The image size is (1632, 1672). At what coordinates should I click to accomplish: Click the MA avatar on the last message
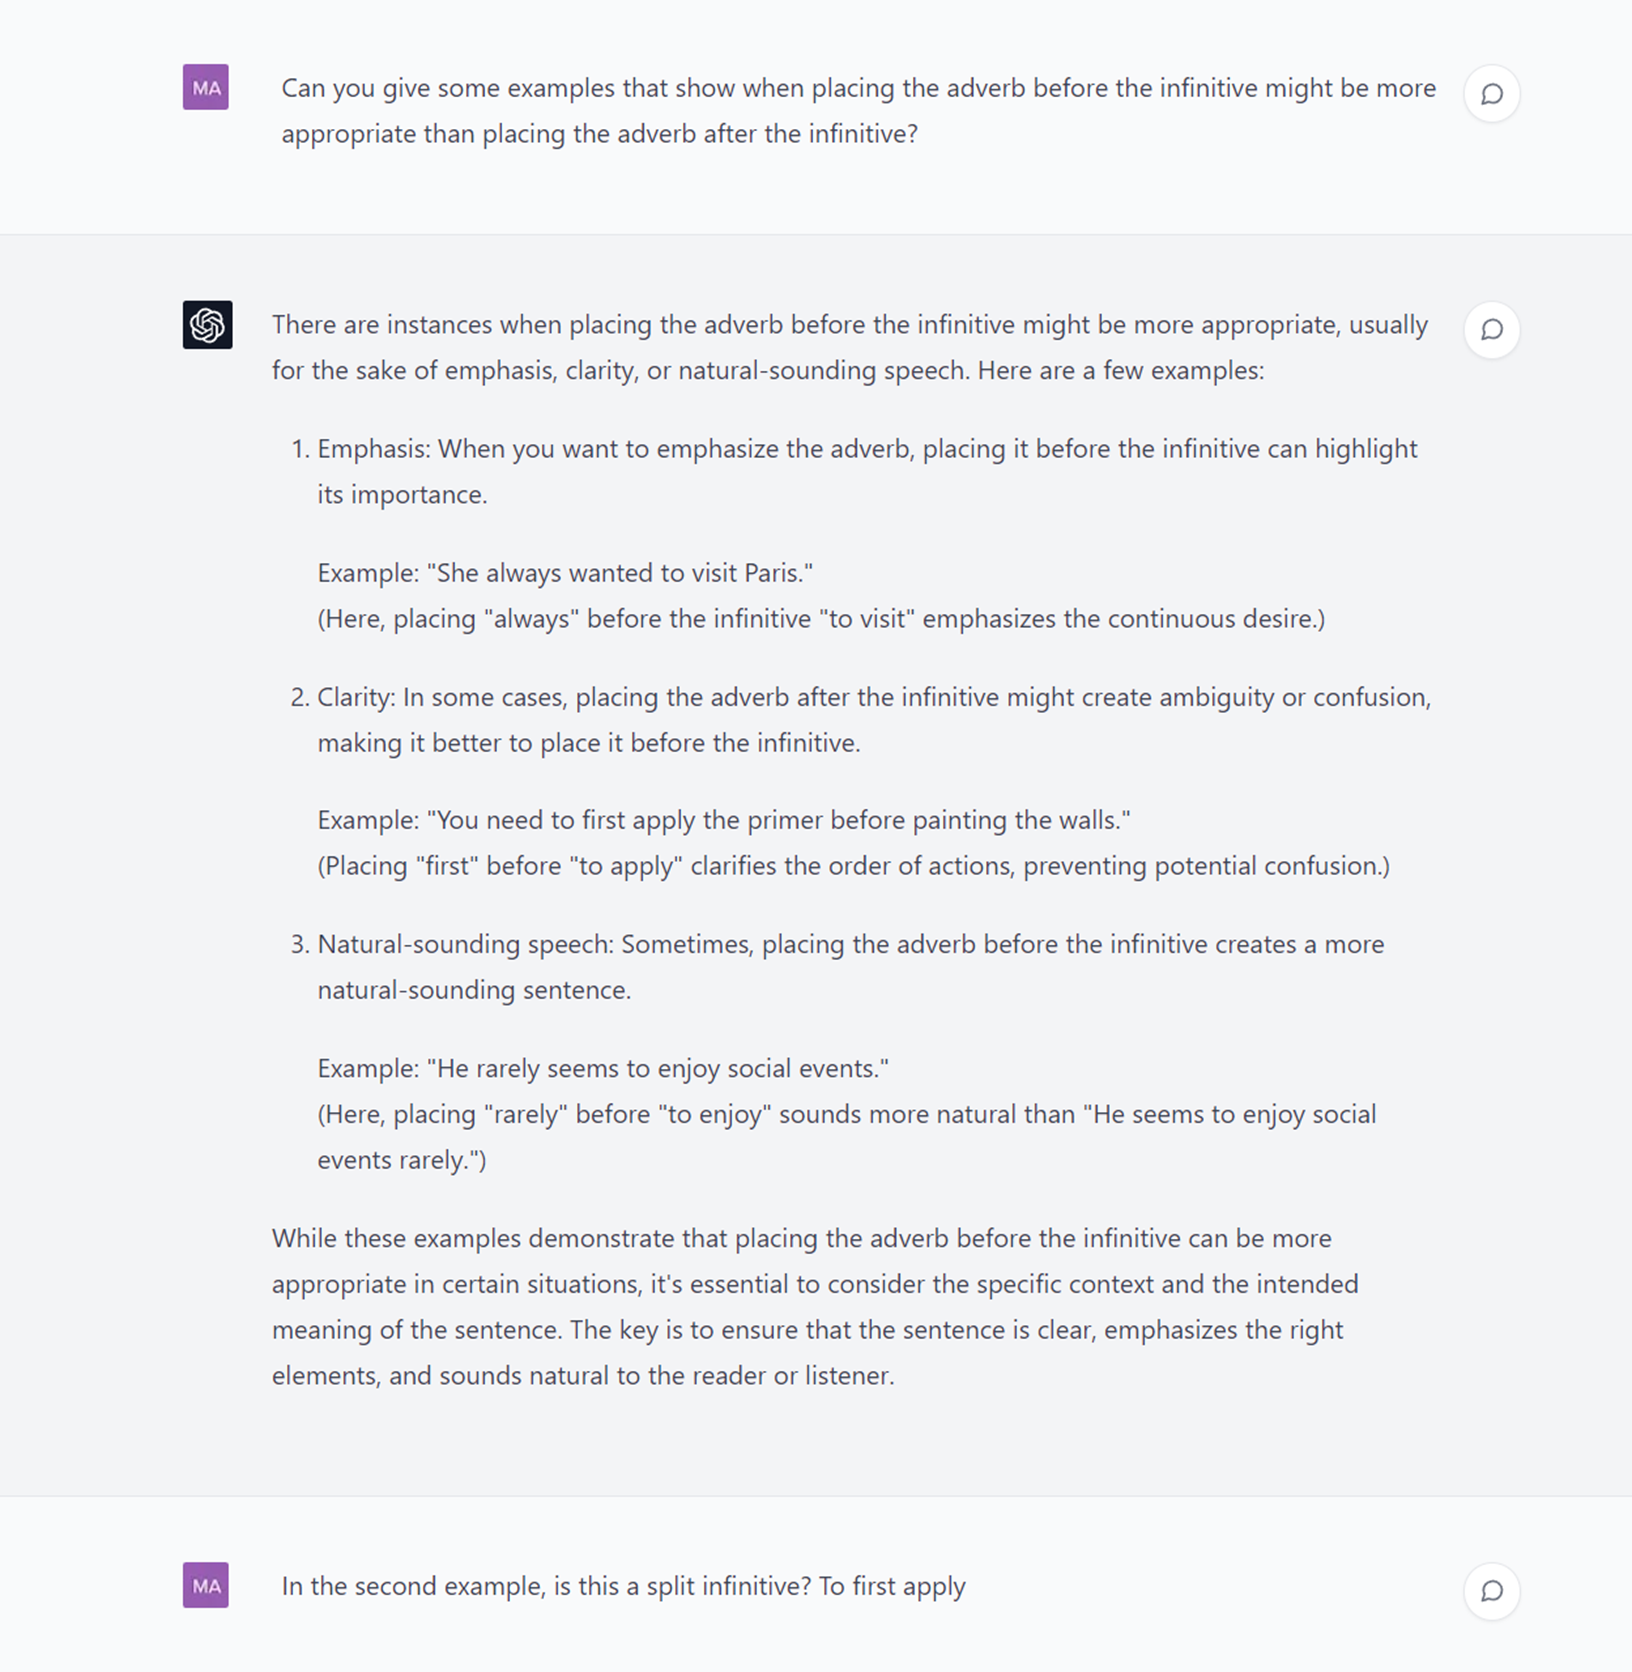[206, 1586]
